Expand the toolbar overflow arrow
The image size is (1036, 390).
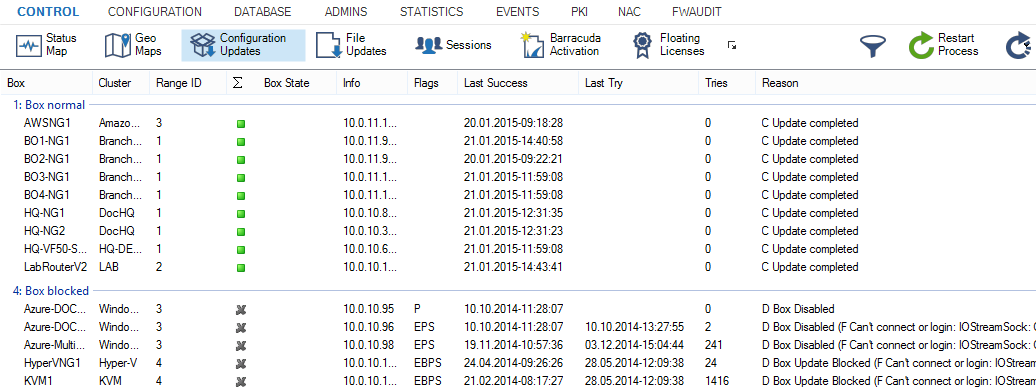point(731,45)
